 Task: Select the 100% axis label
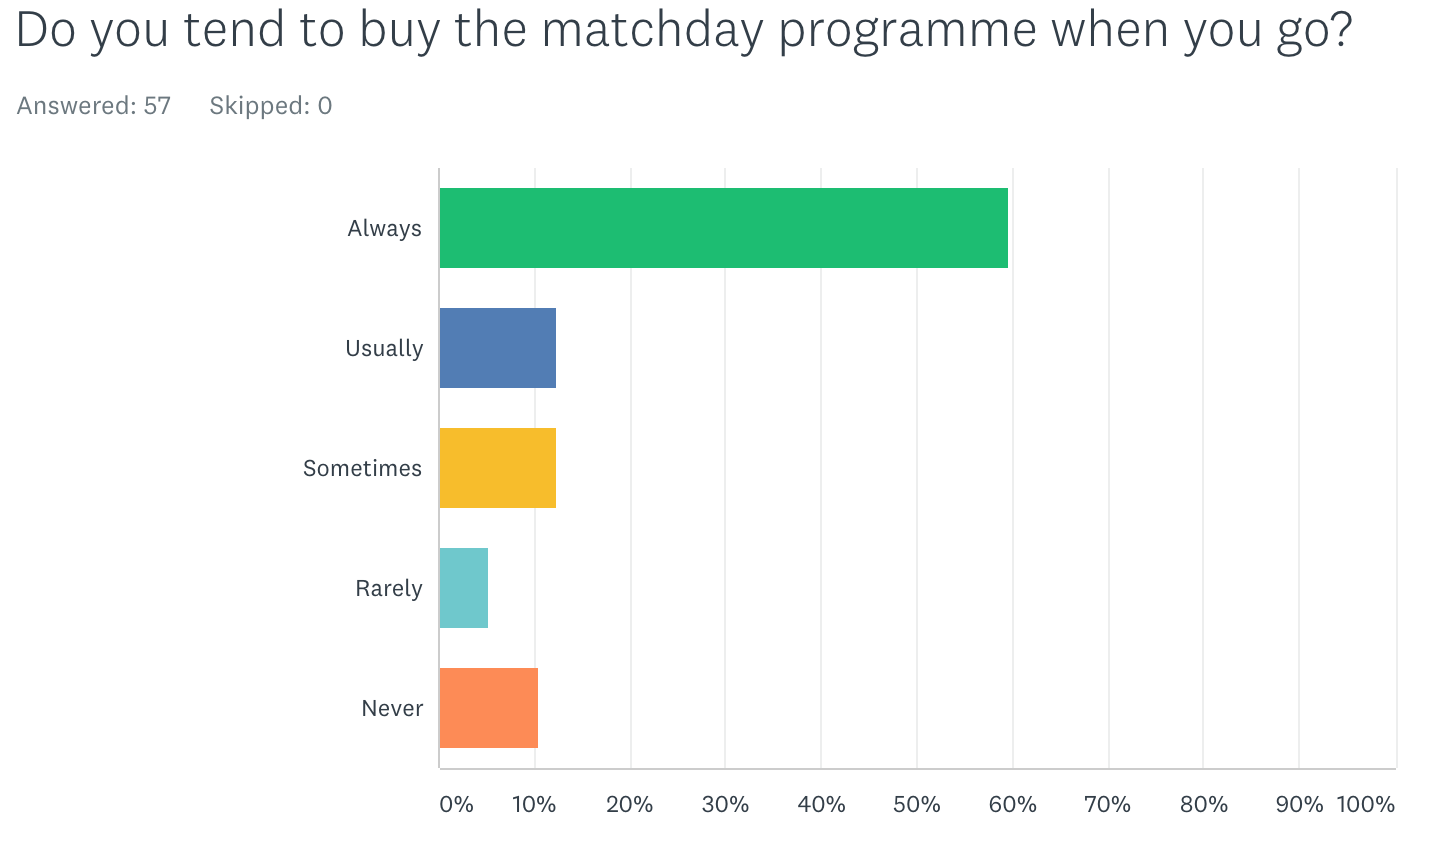tap(1365, 804)
